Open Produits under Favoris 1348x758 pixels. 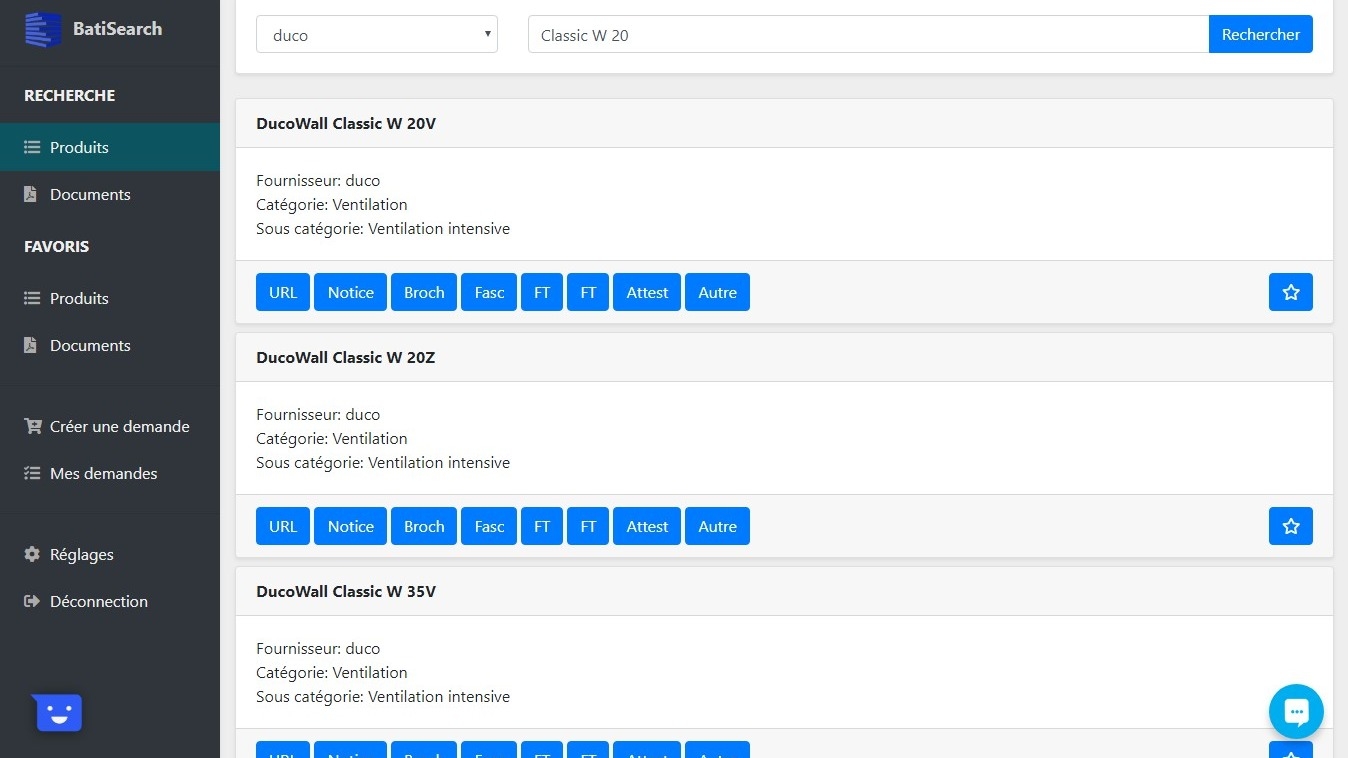79,298
